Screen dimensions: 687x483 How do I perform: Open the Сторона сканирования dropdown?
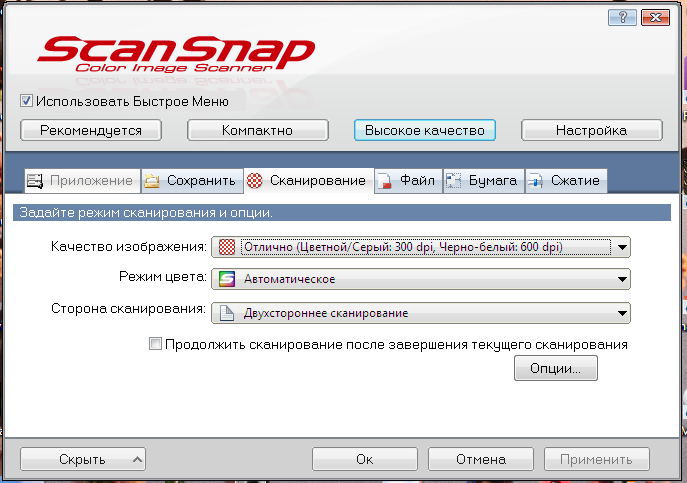[x=421, y=313]
